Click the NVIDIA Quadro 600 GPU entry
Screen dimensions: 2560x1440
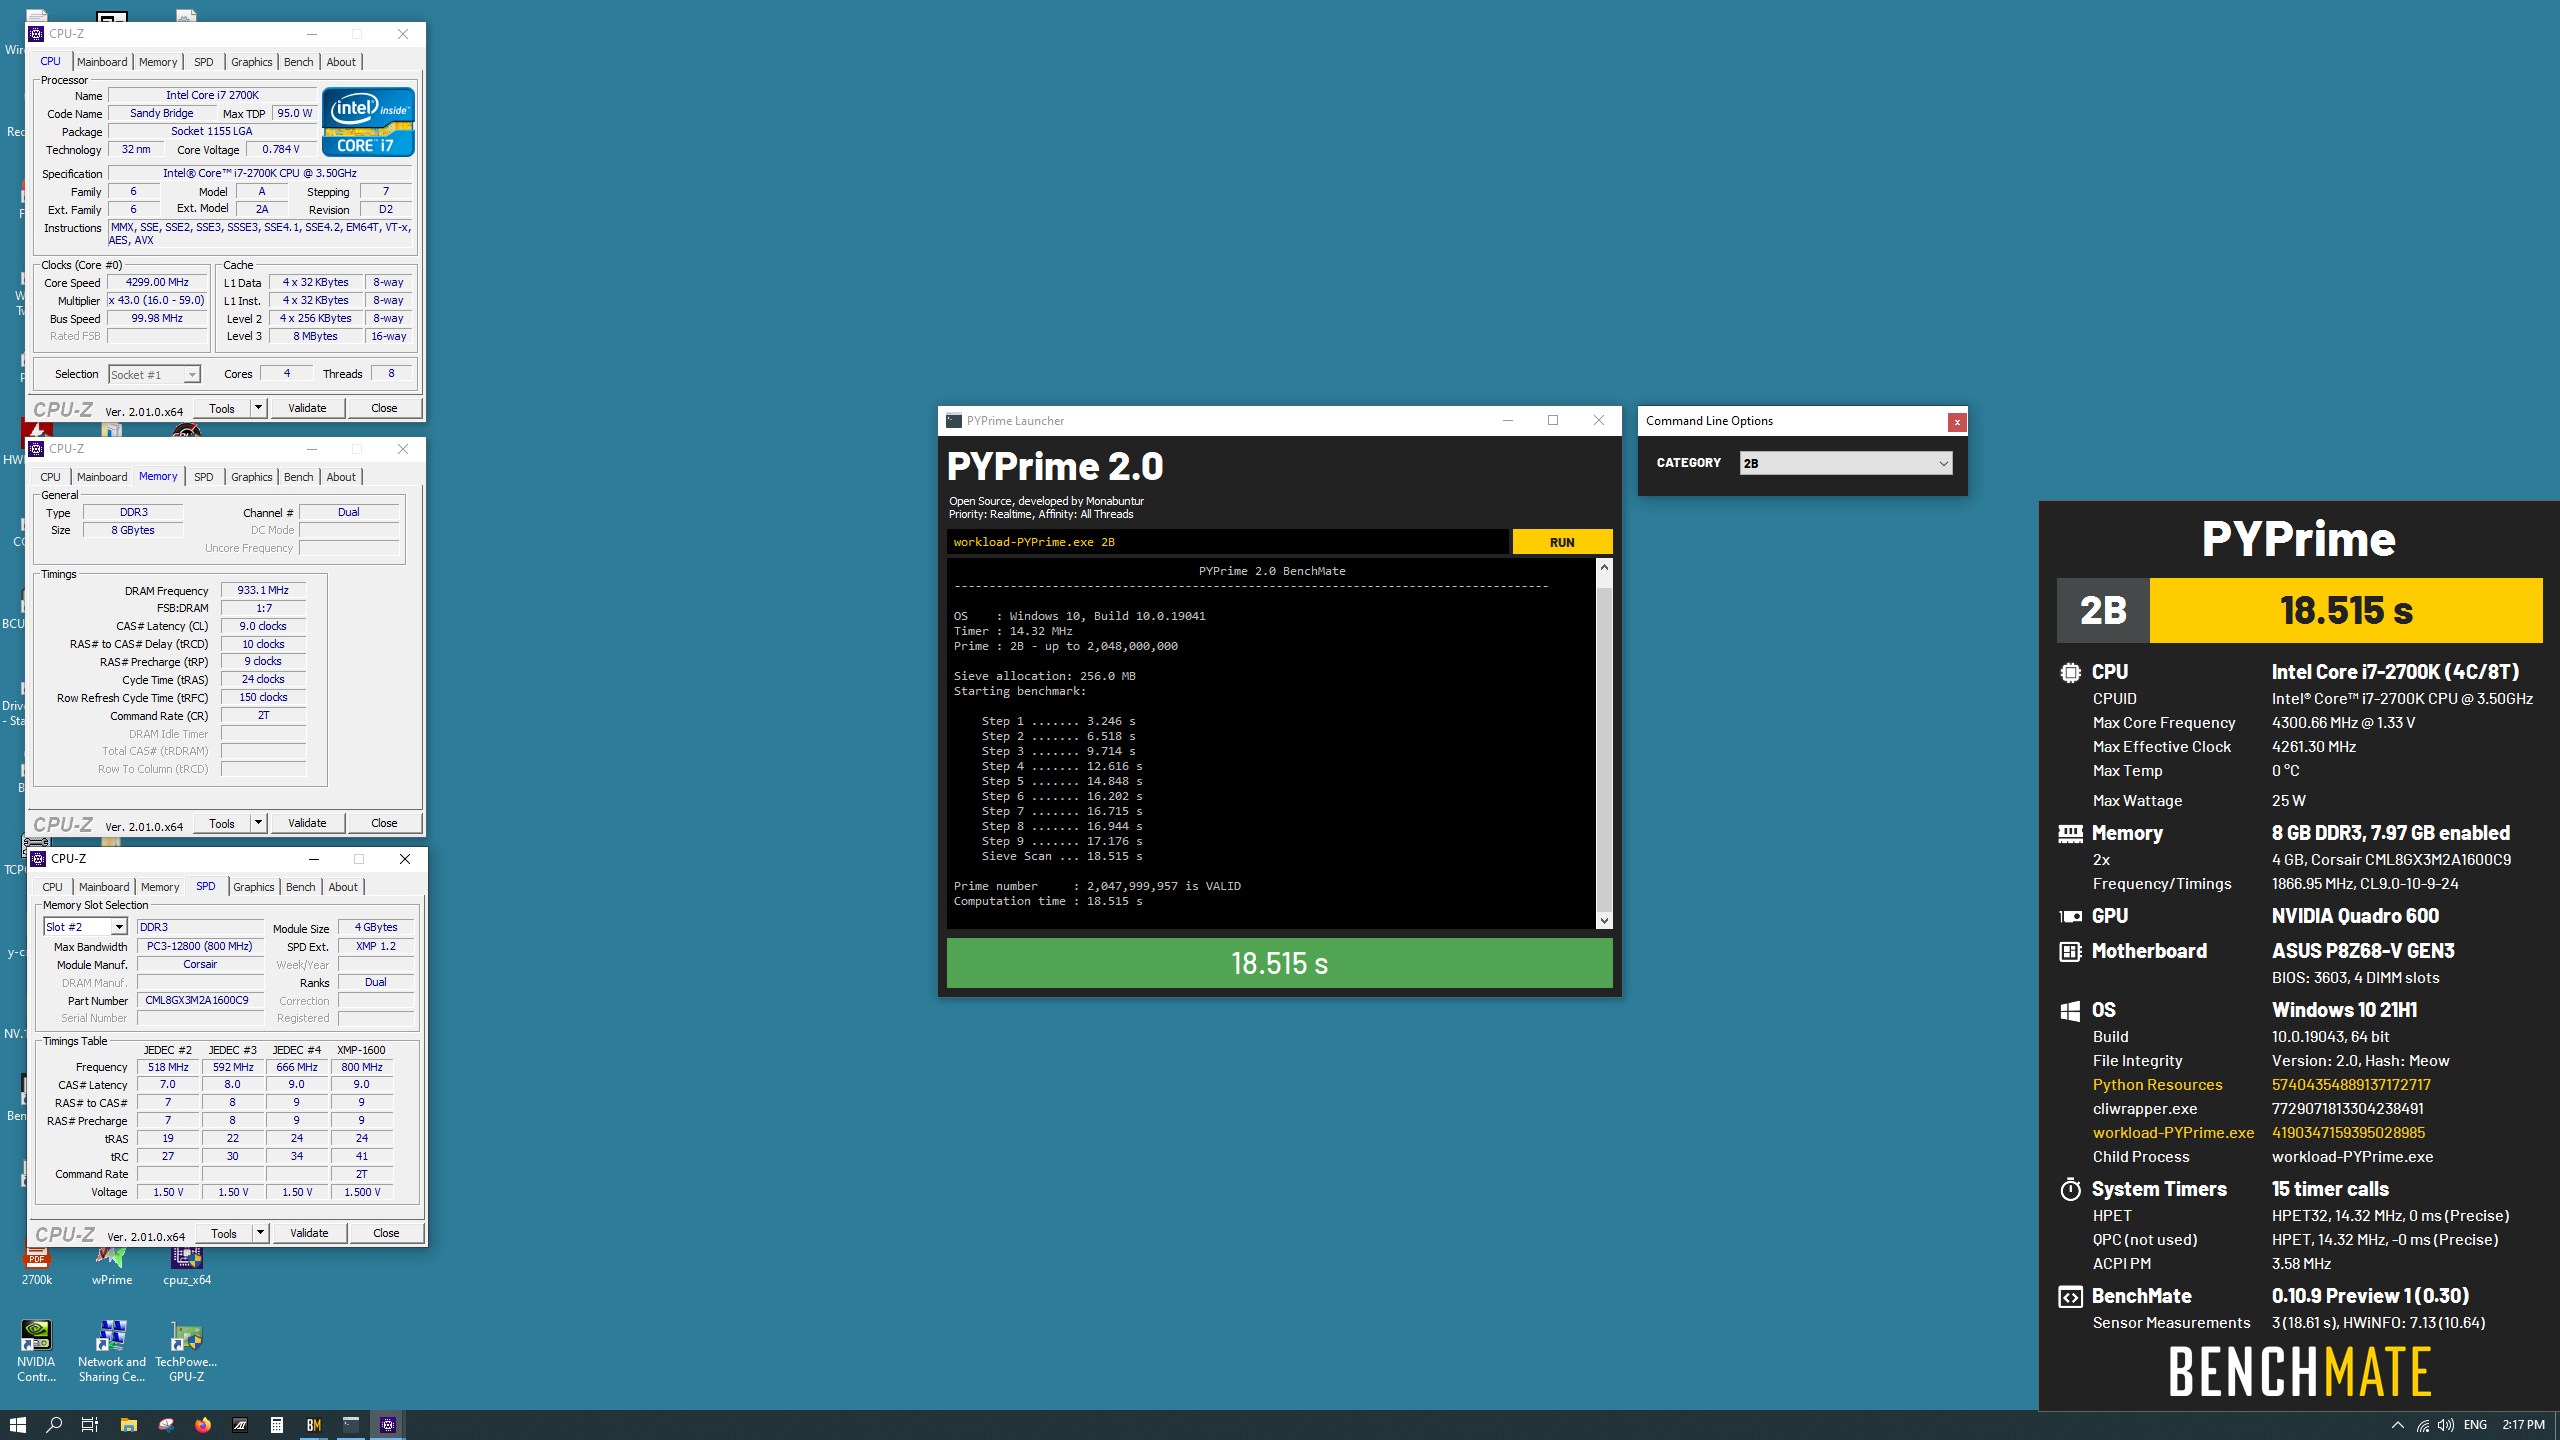[x=2355, y=916]
